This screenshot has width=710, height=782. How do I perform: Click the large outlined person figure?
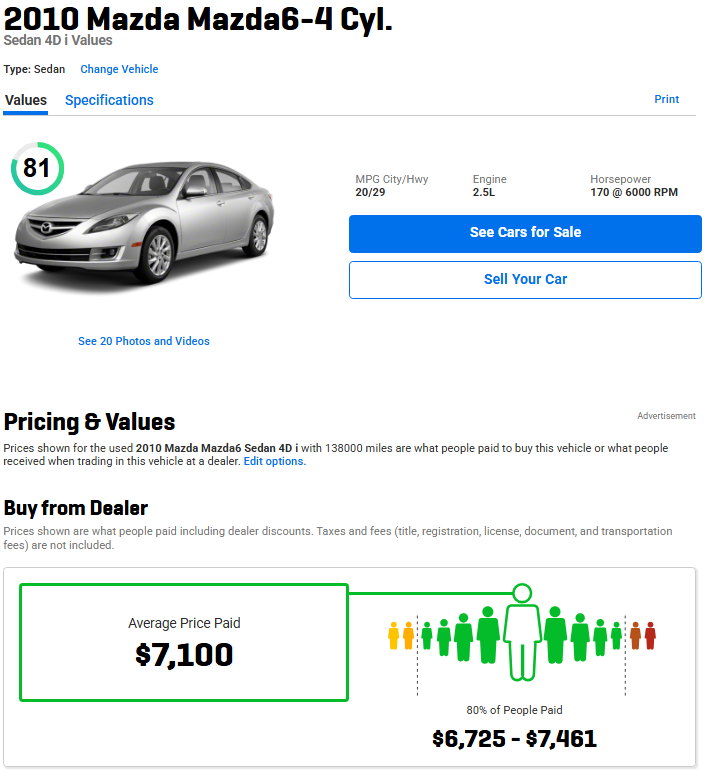click(521, 633)
